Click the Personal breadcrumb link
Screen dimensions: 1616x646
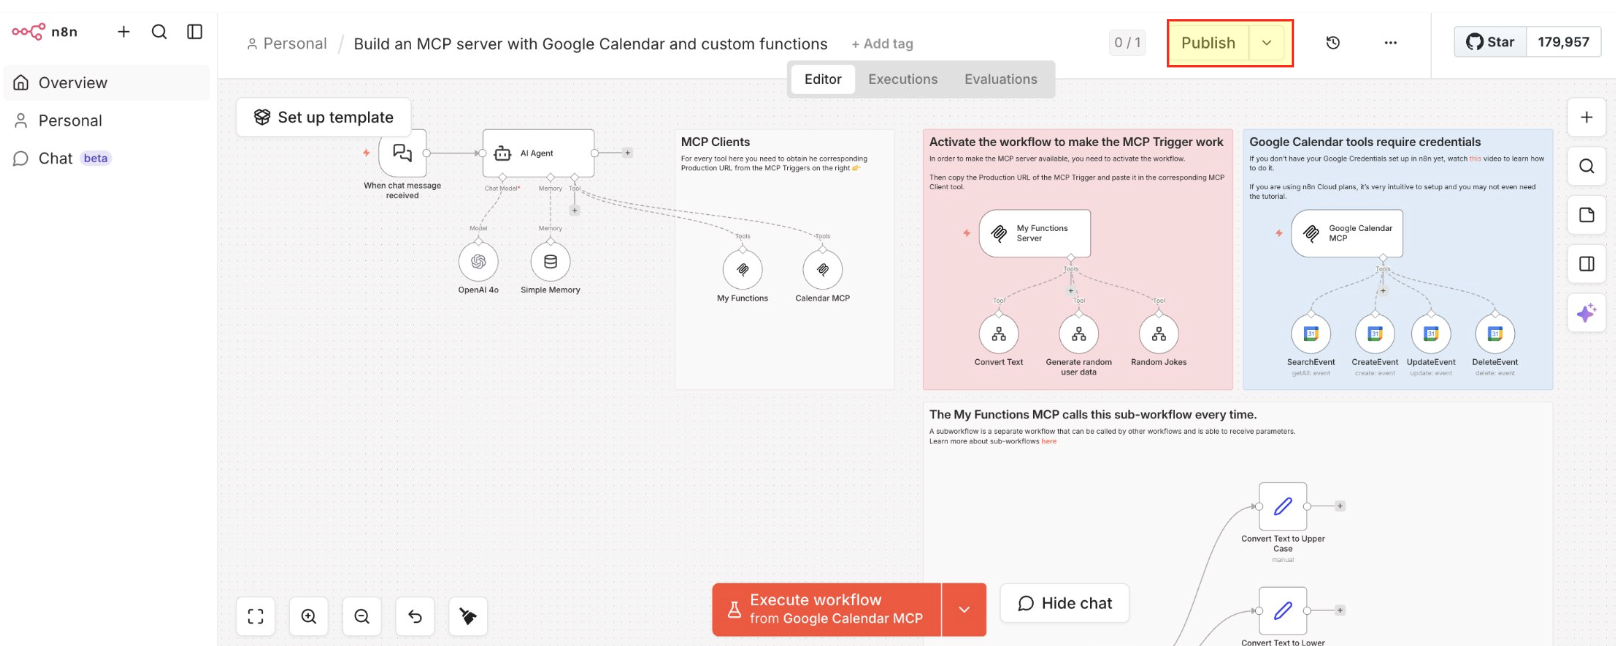(286, 44)
